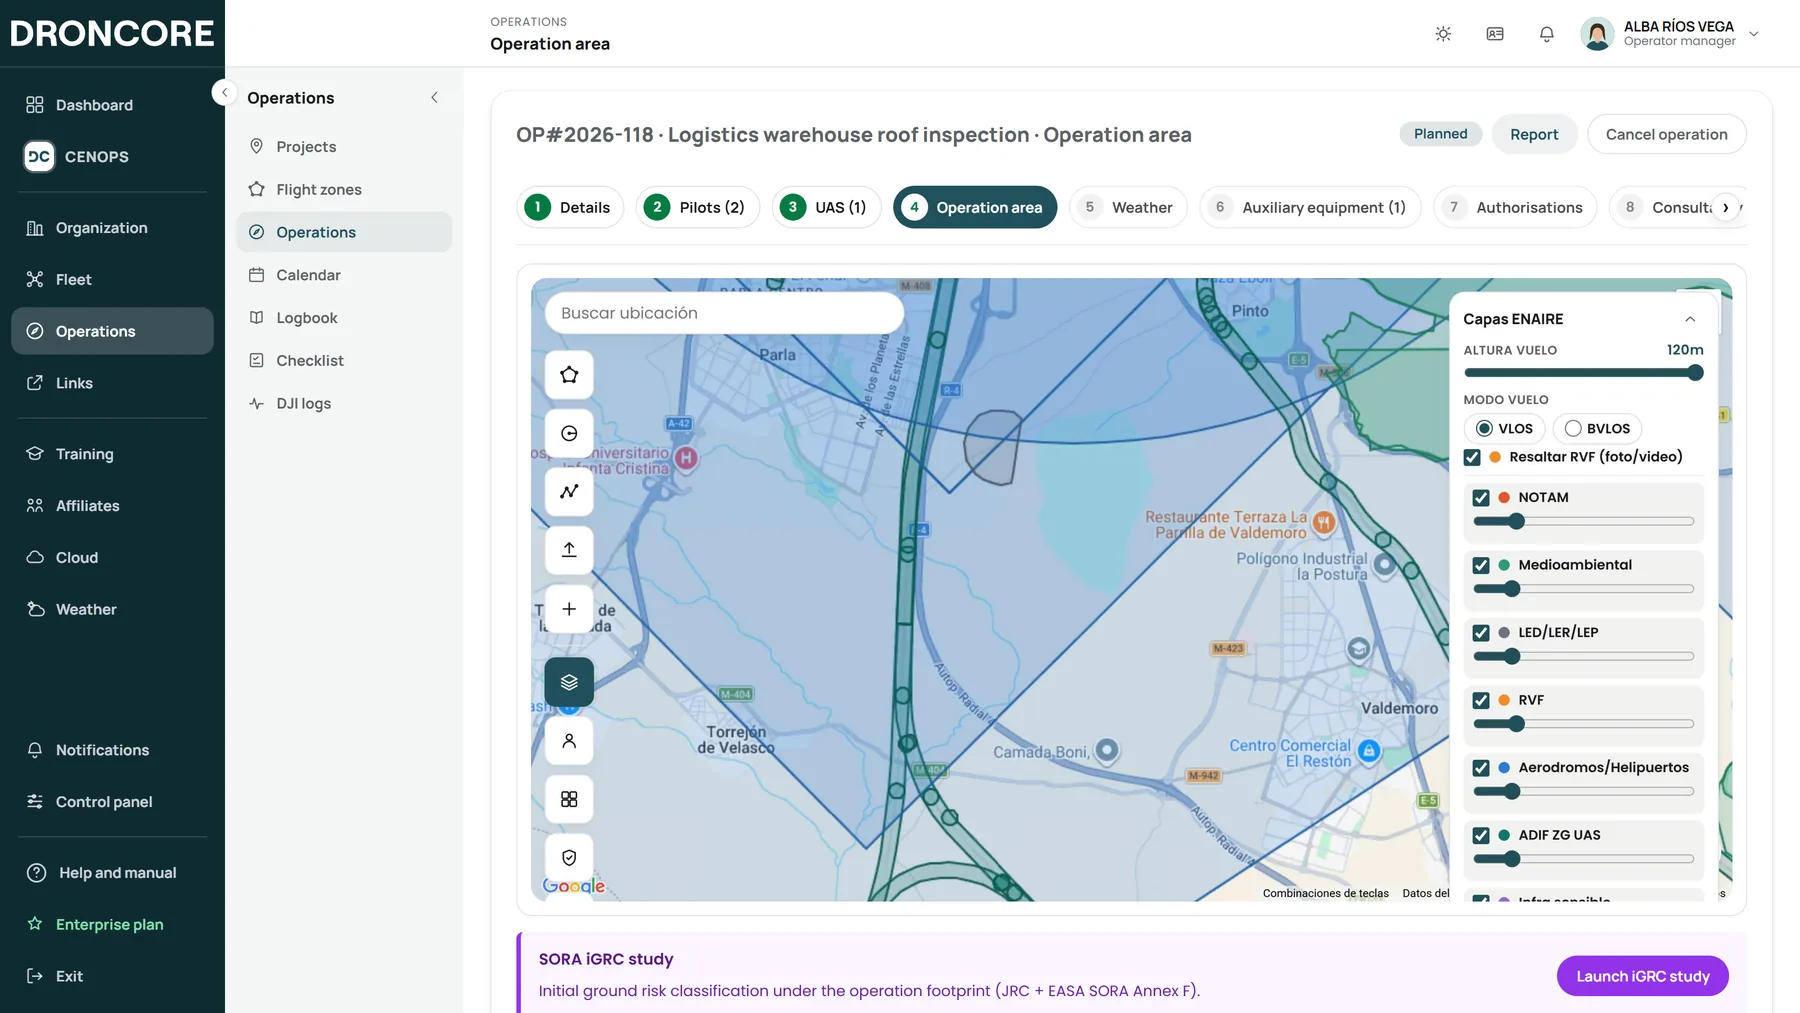The height and width of the screenshot is (1013, 1800).
Task: Select the polygon drawing tool on map
Action: pos(569,375)
